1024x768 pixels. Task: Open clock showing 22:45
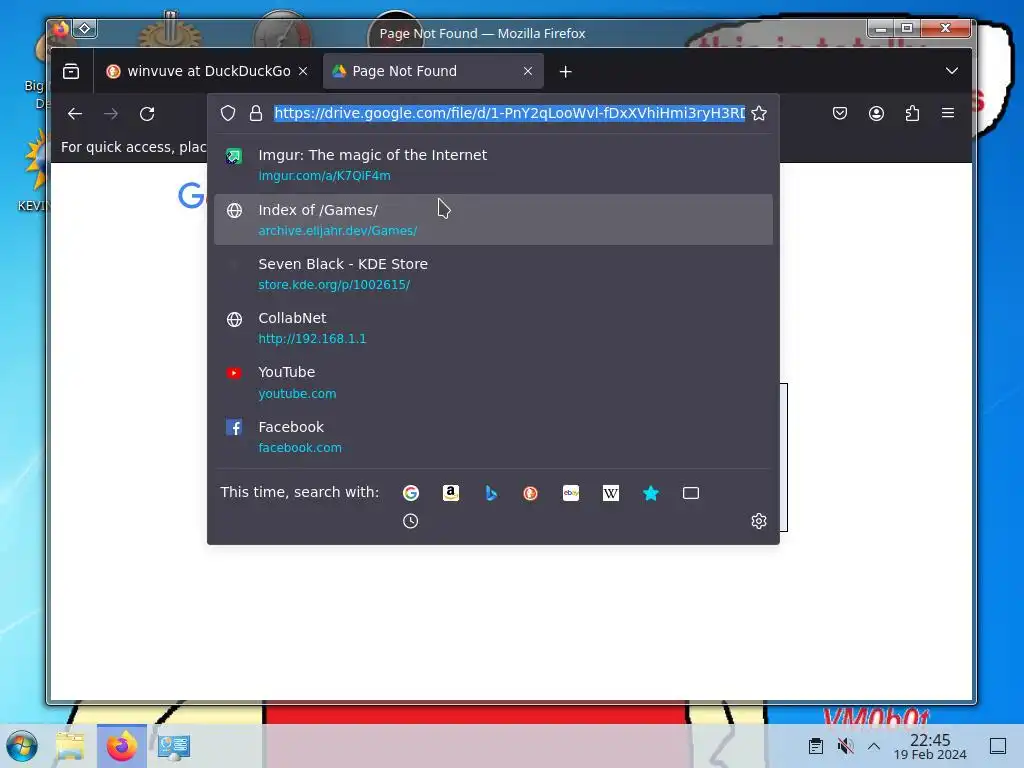(x=930, y=746)
